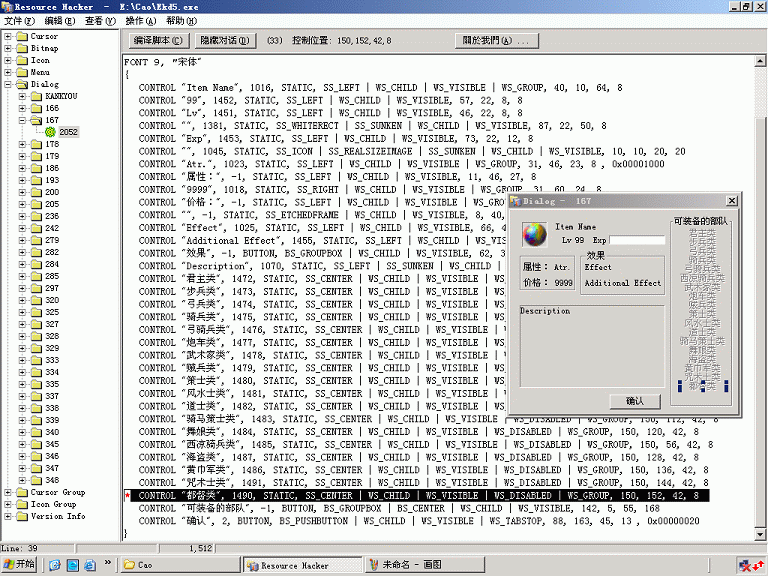Collapse the 167 folder node

click(21, 120)
